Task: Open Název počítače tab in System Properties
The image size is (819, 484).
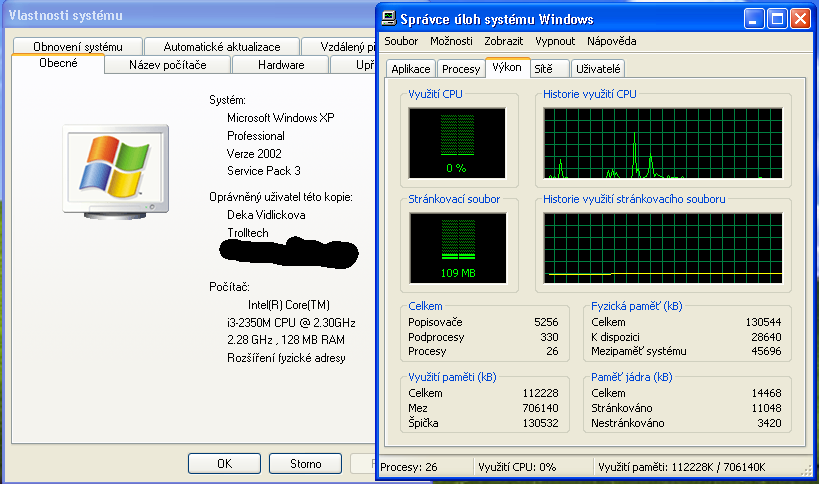Action: pyautogui.click(x=168, y=65)
